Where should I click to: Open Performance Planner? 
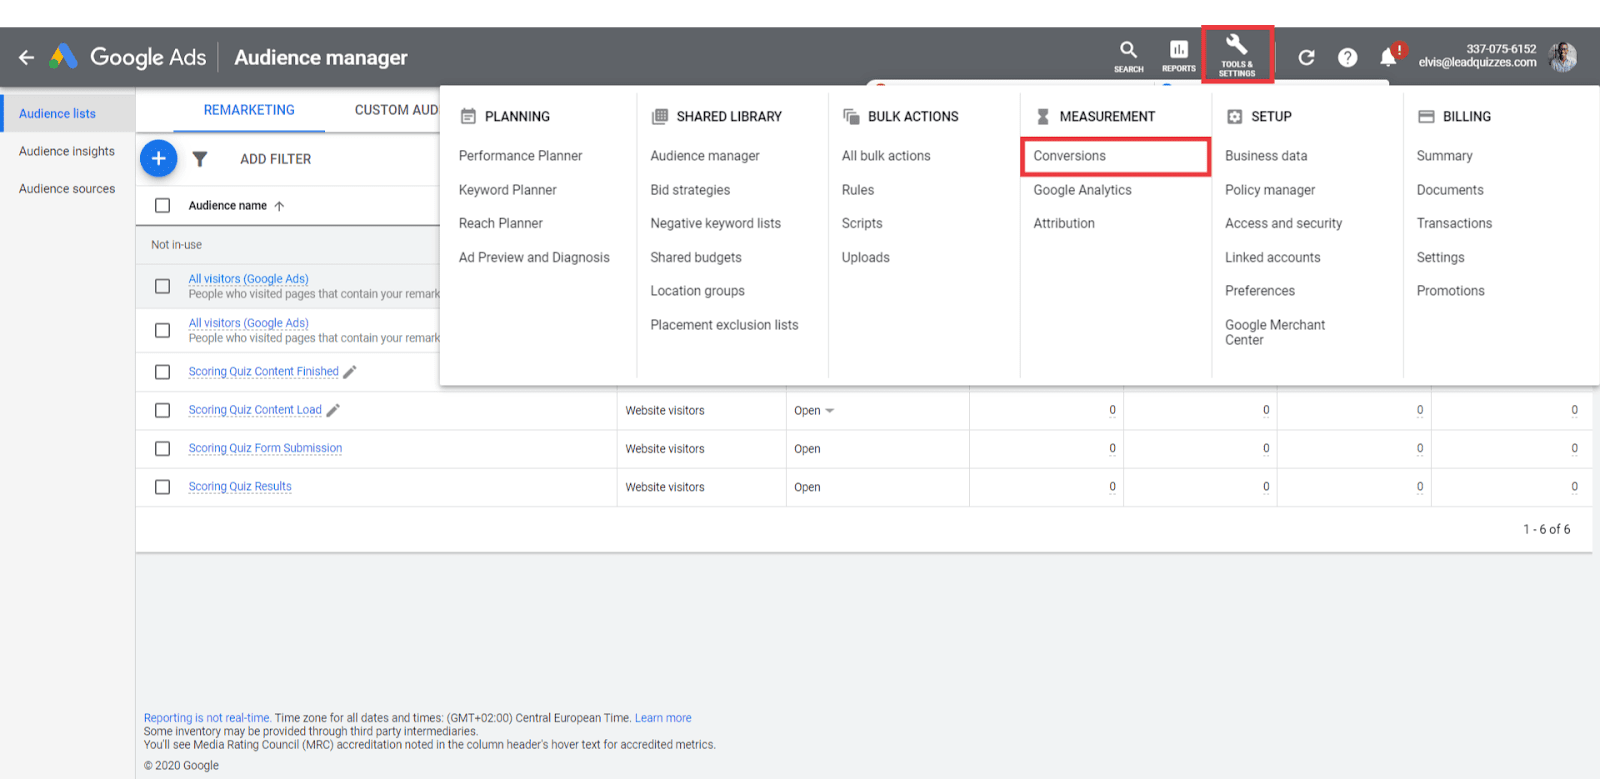coord(521,156)
